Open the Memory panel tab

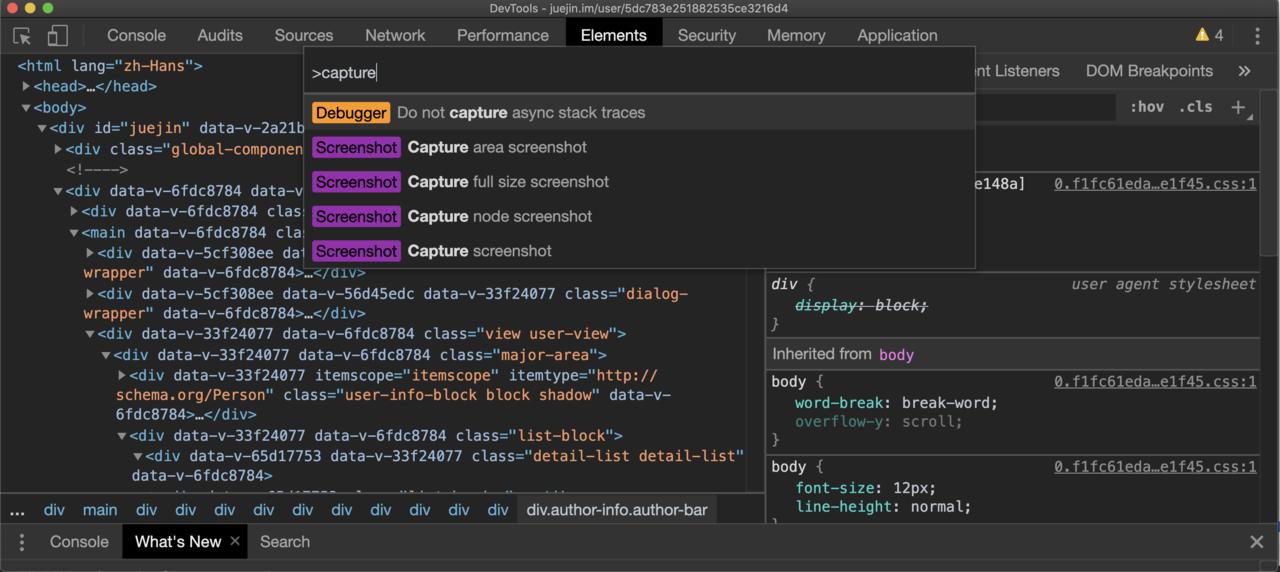[x=796, y=35]
